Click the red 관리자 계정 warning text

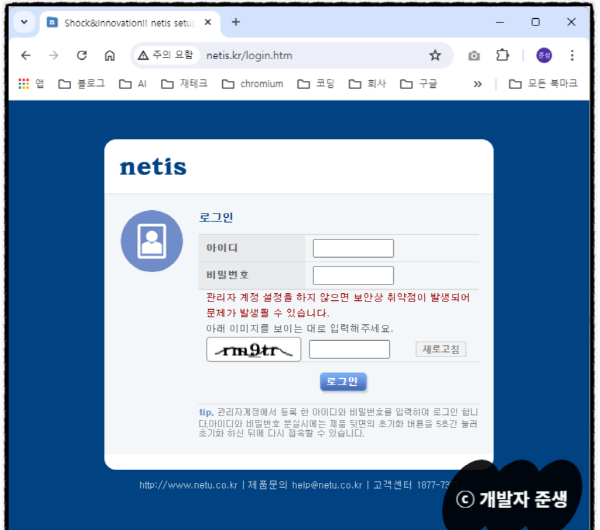click(338, 305)
